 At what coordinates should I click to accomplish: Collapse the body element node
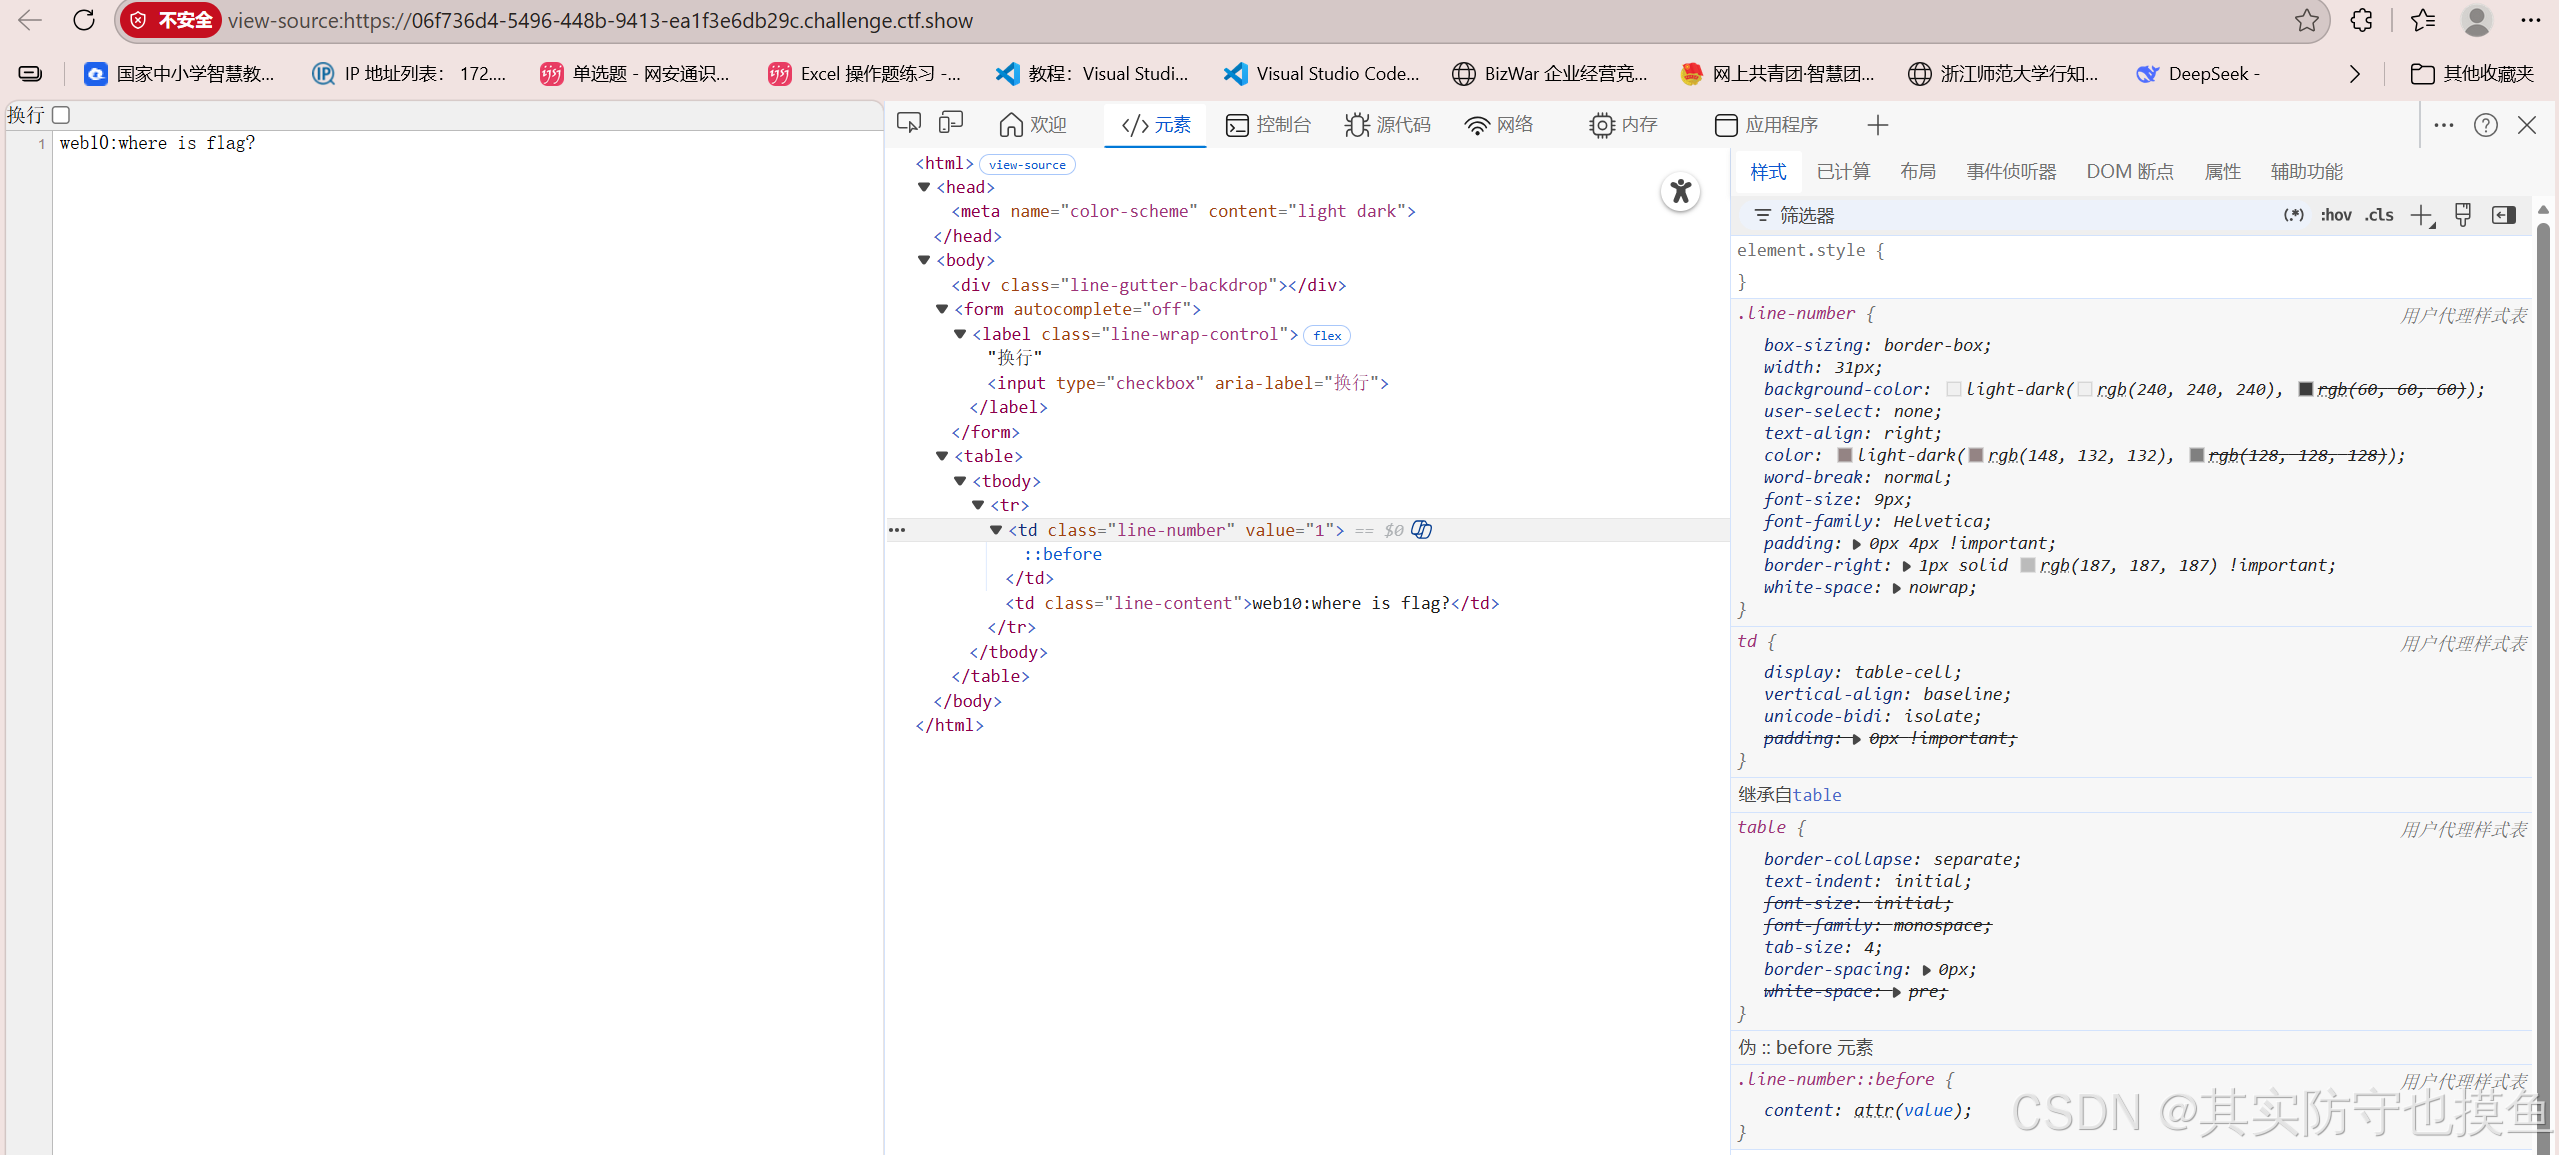coord(924,260)
